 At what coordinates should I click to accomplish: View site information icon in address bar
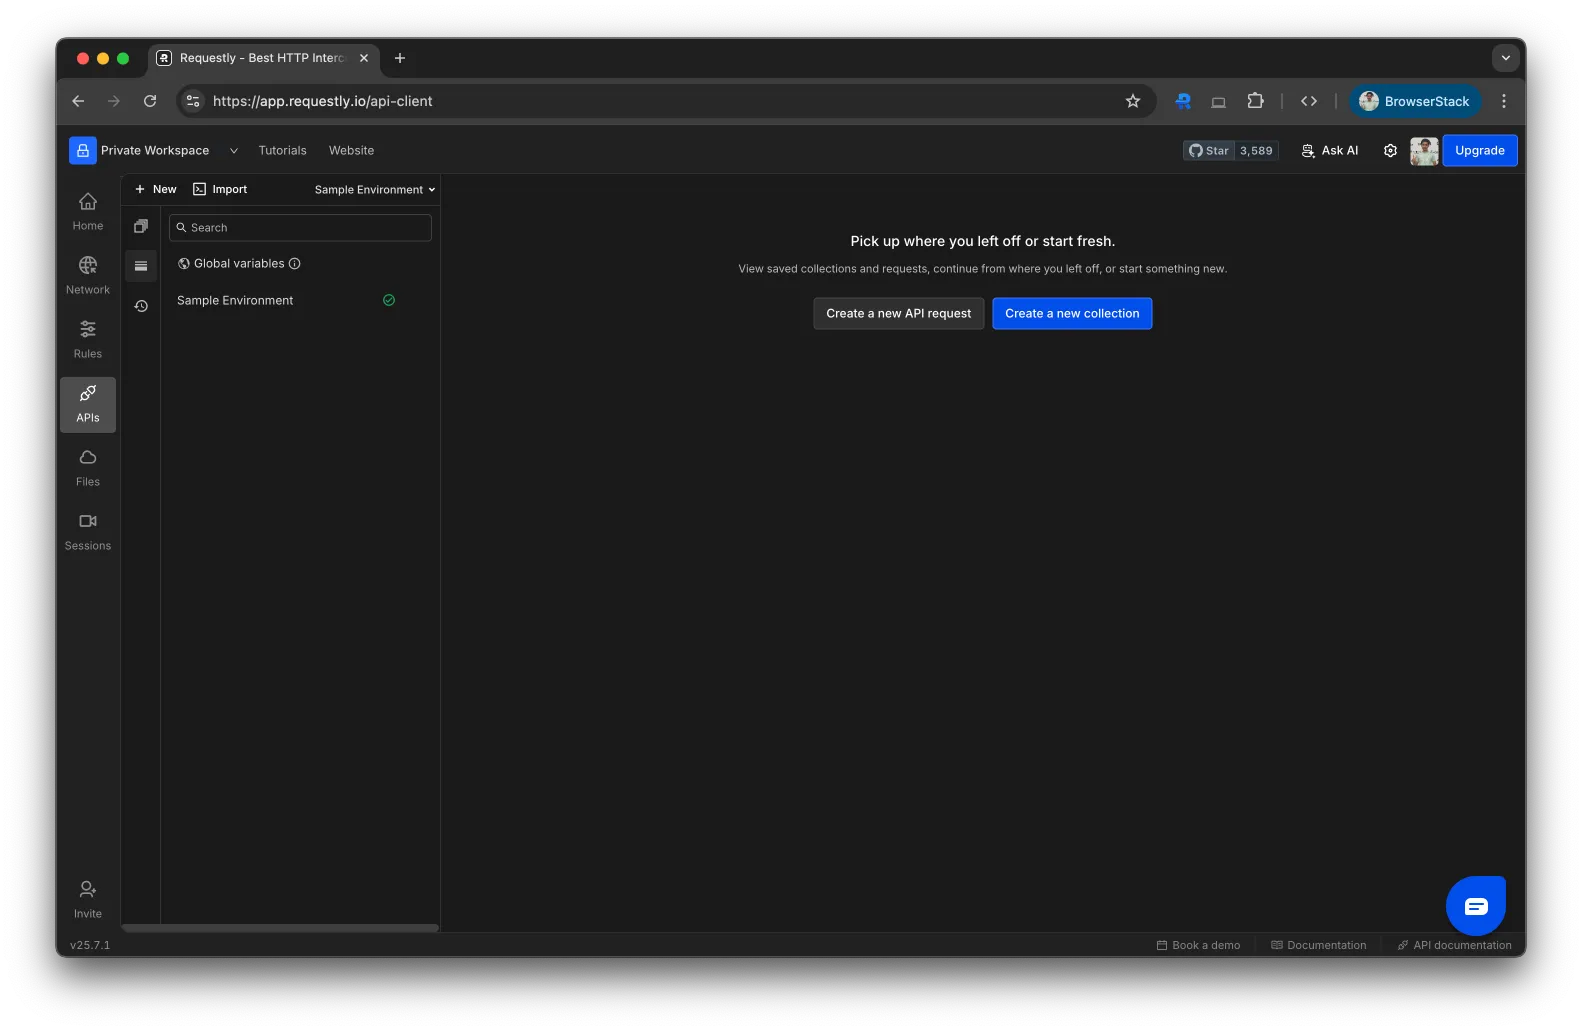point(194,101)
